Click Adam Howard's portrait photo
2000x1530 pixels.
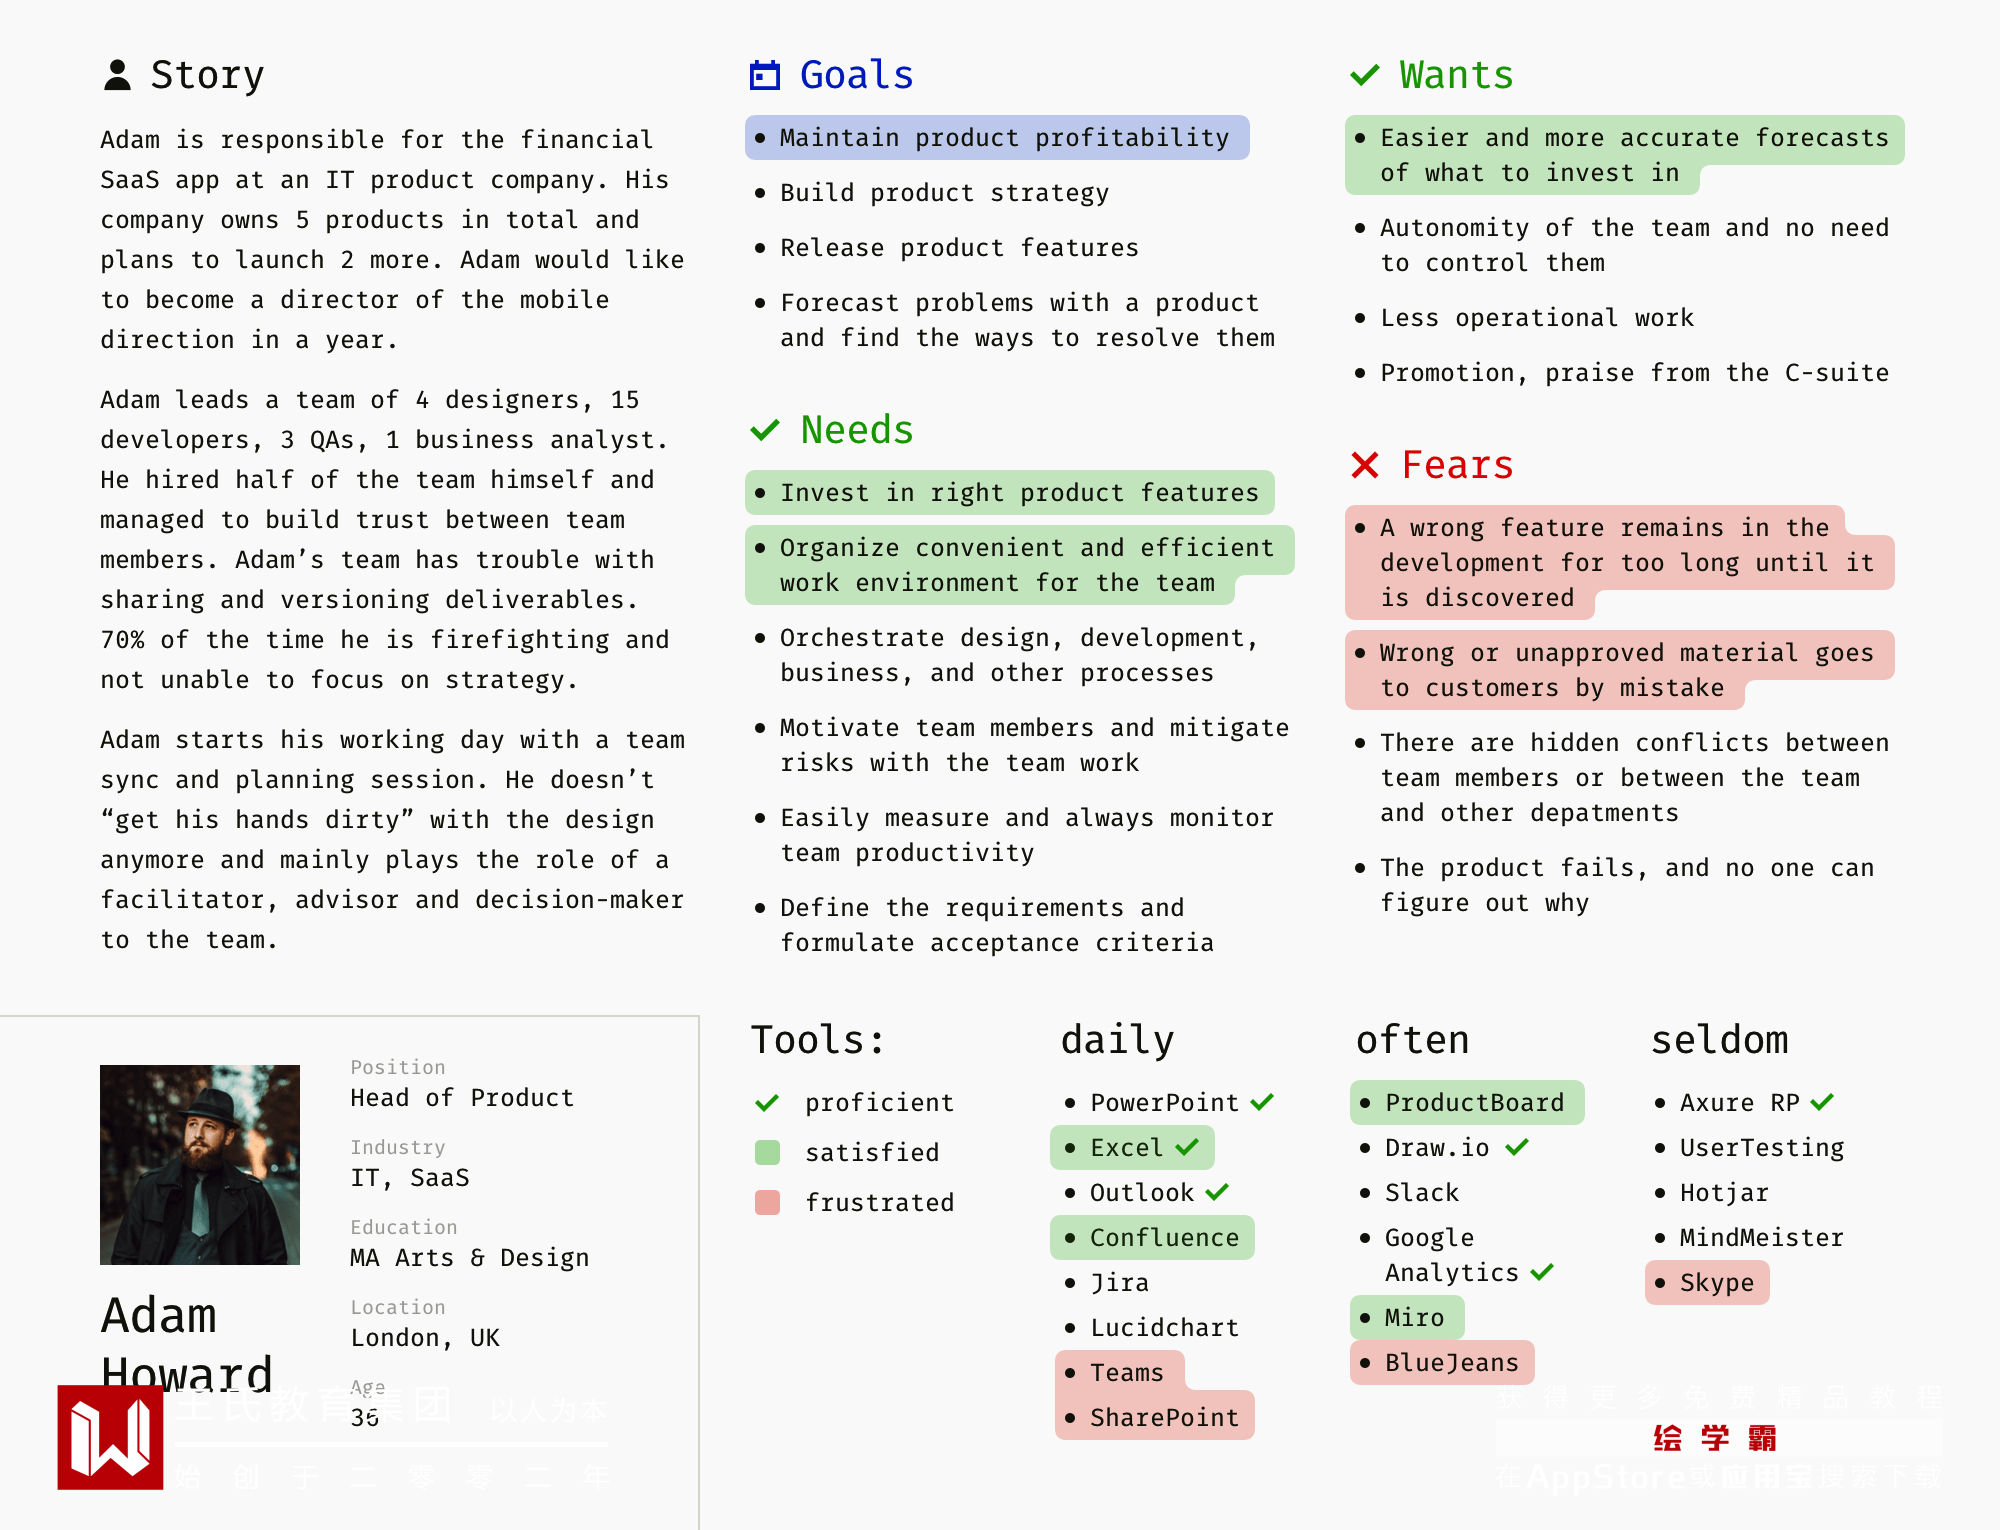coord(200,1164)
